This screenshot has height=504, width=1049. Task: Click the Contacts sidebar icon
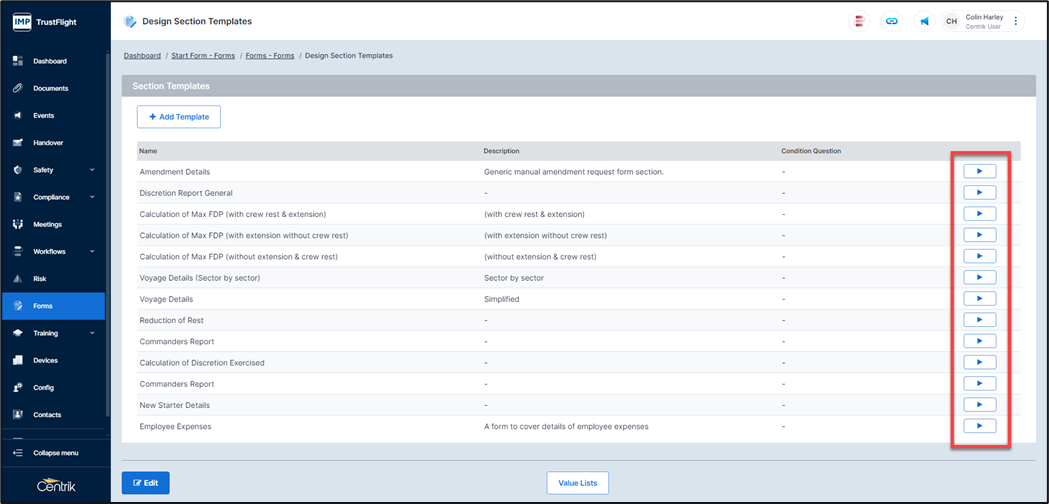point(18,414)
